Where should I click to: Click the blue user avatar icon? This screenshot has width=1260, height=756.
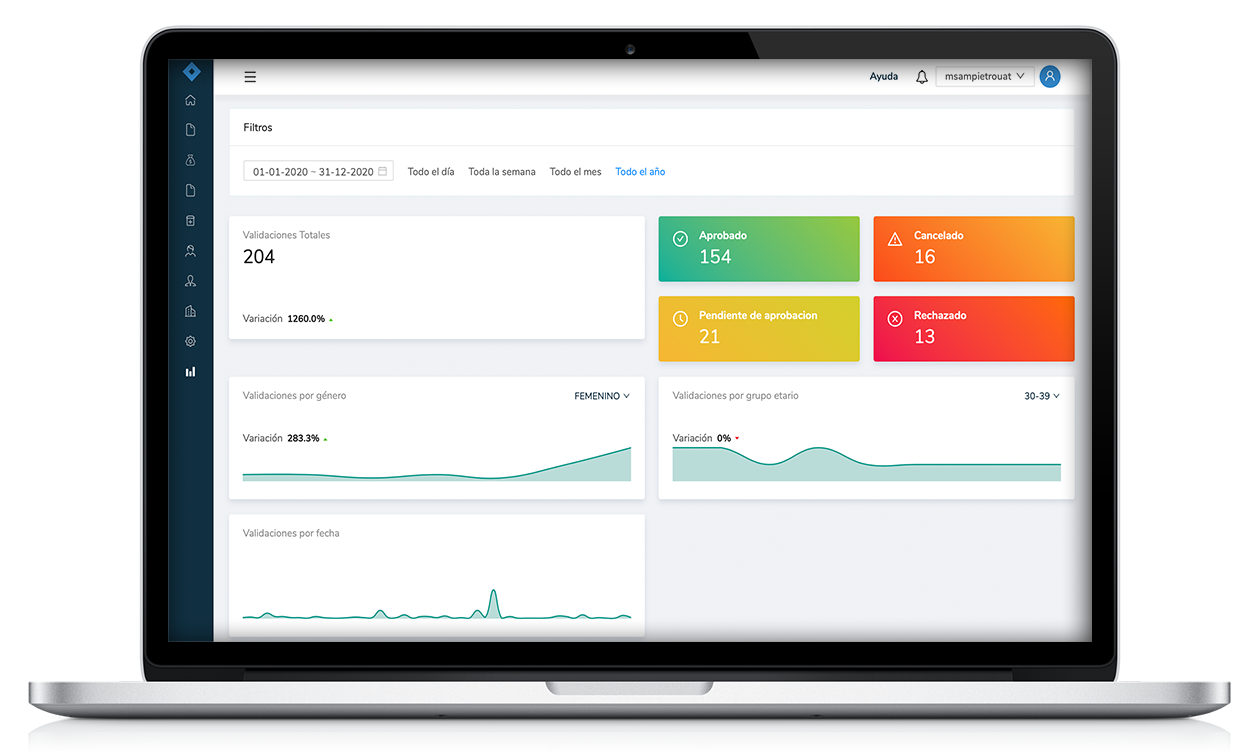point(1049,76)
